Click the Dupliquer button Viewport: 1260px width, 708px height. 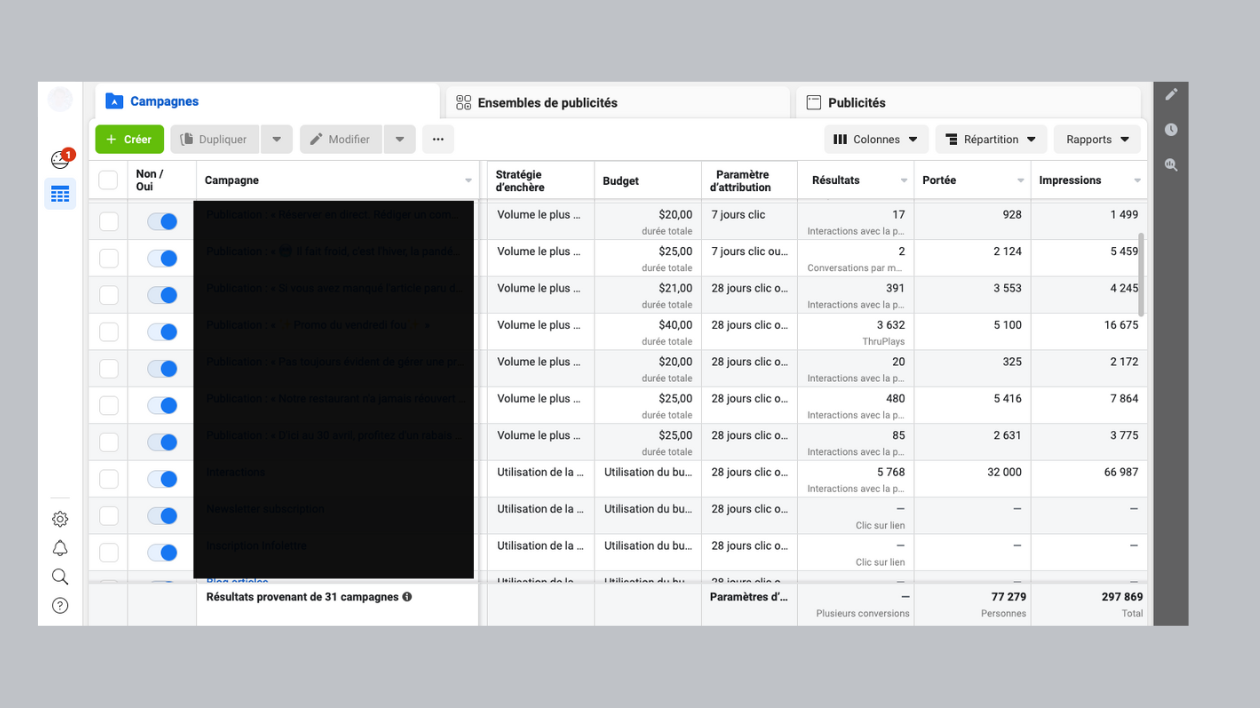pos(215,140)
